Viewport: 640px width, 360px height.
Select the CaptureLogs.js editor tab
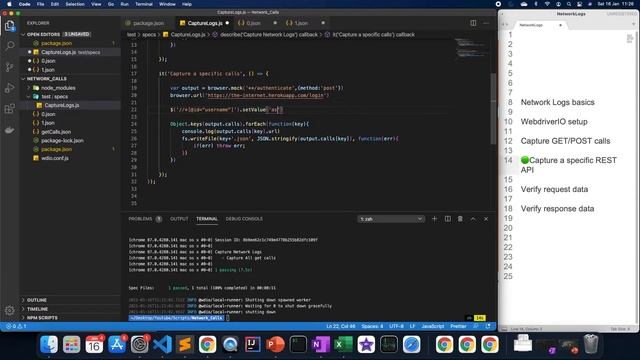tap(204, 23)
